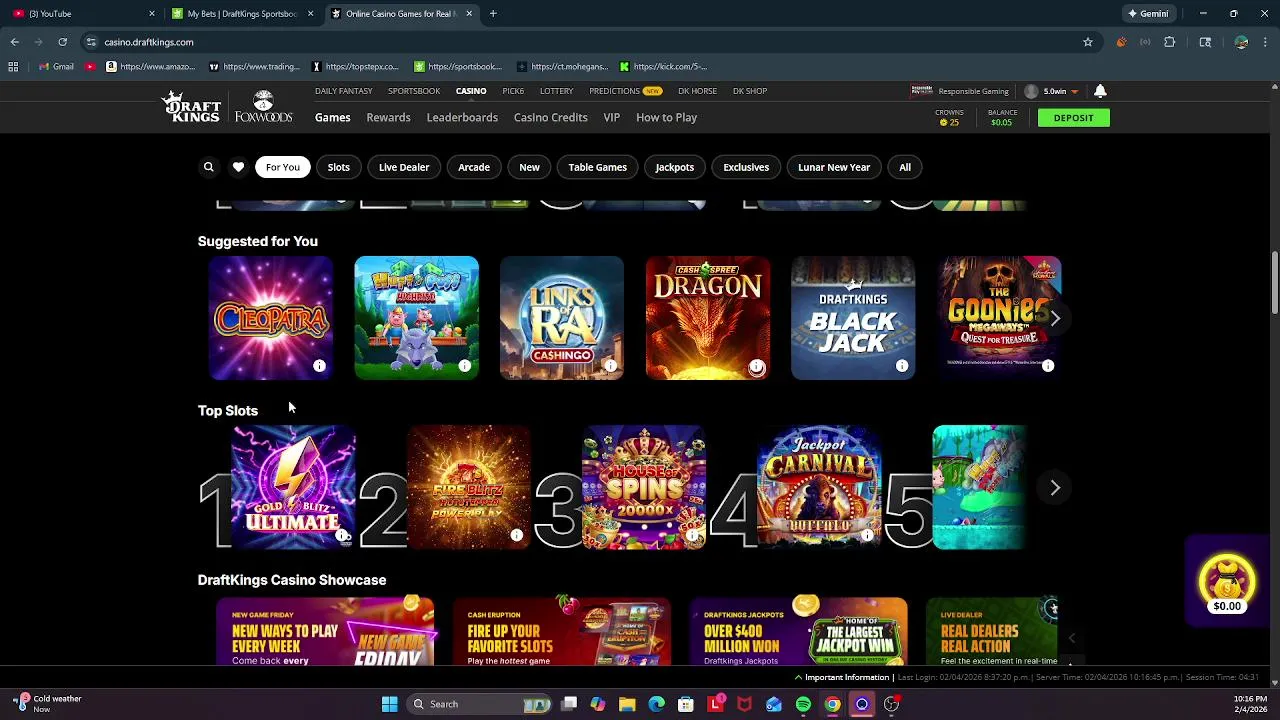Viewport: 1280px width, 720px height.
Task: Open the House of Spins slot
Action: [x=644, y=487]
